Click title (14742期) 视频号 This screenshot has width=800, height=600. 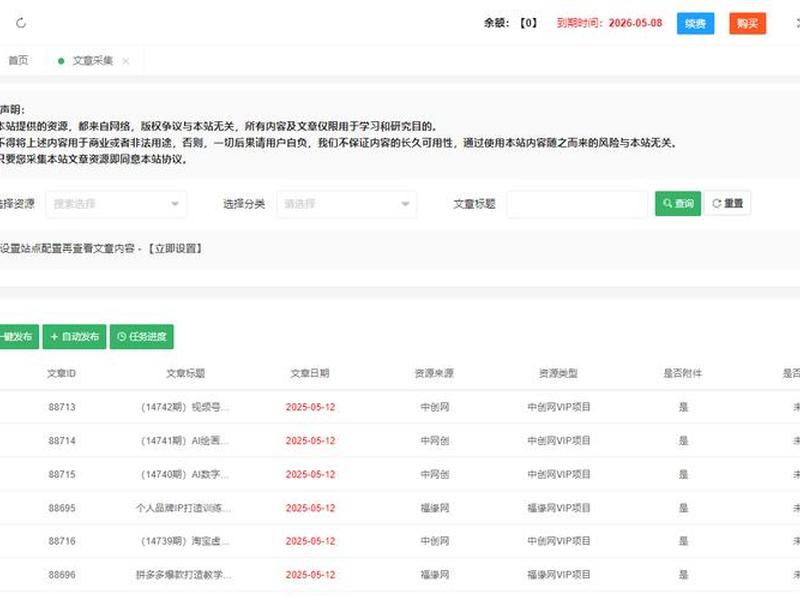[x=185, y=407]
